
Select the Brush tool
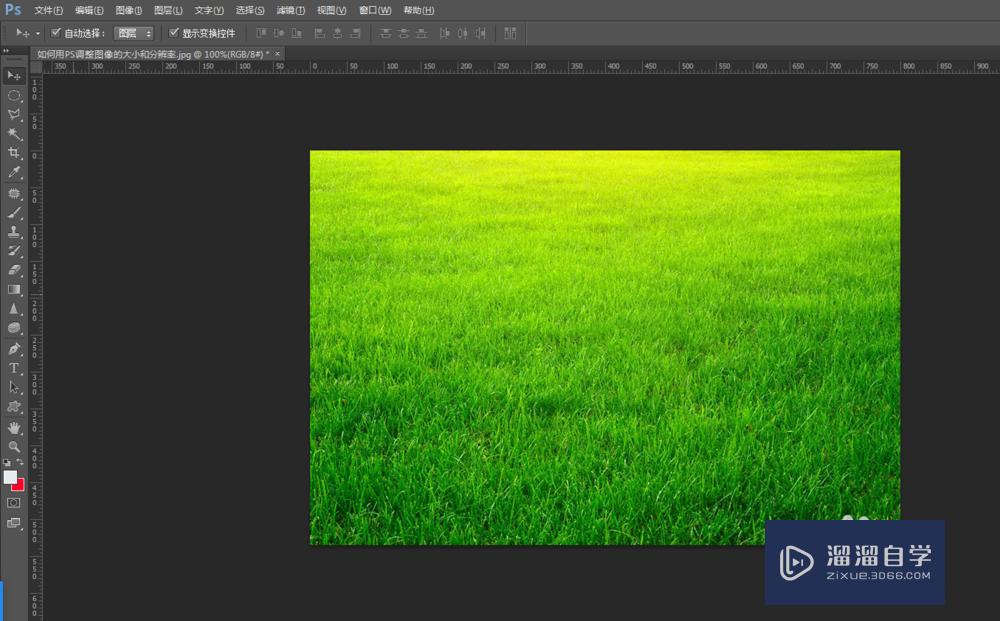coord(14,212)
